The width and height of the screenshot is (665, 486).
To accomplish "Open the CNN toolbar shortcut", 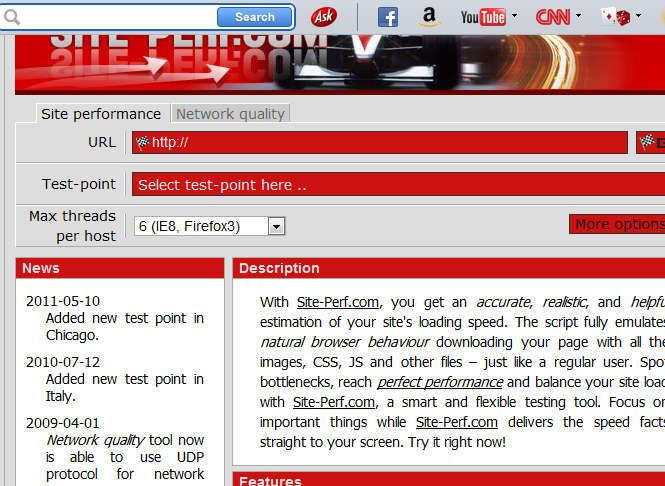I will coord(553,17).
